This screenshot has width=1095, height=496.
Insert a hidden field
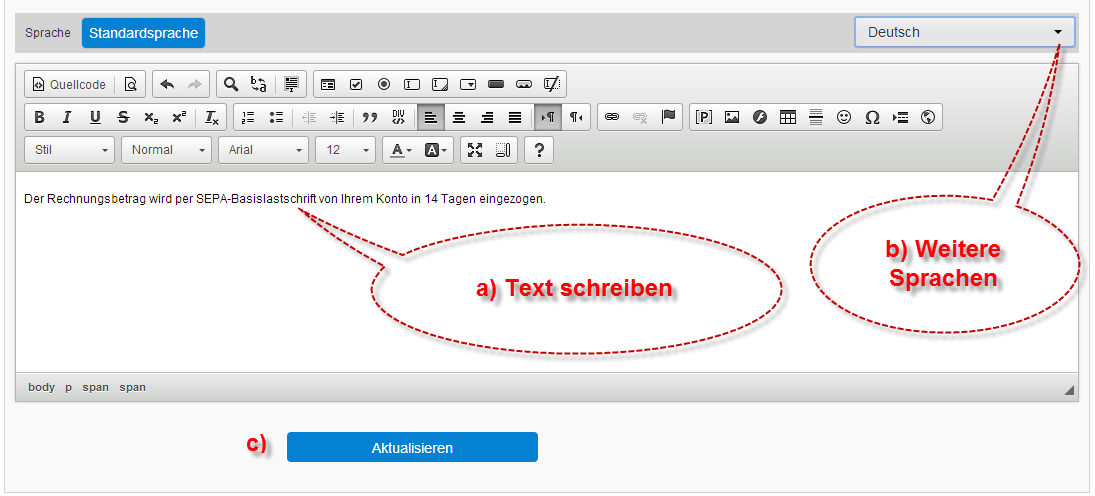pos(552,85)
